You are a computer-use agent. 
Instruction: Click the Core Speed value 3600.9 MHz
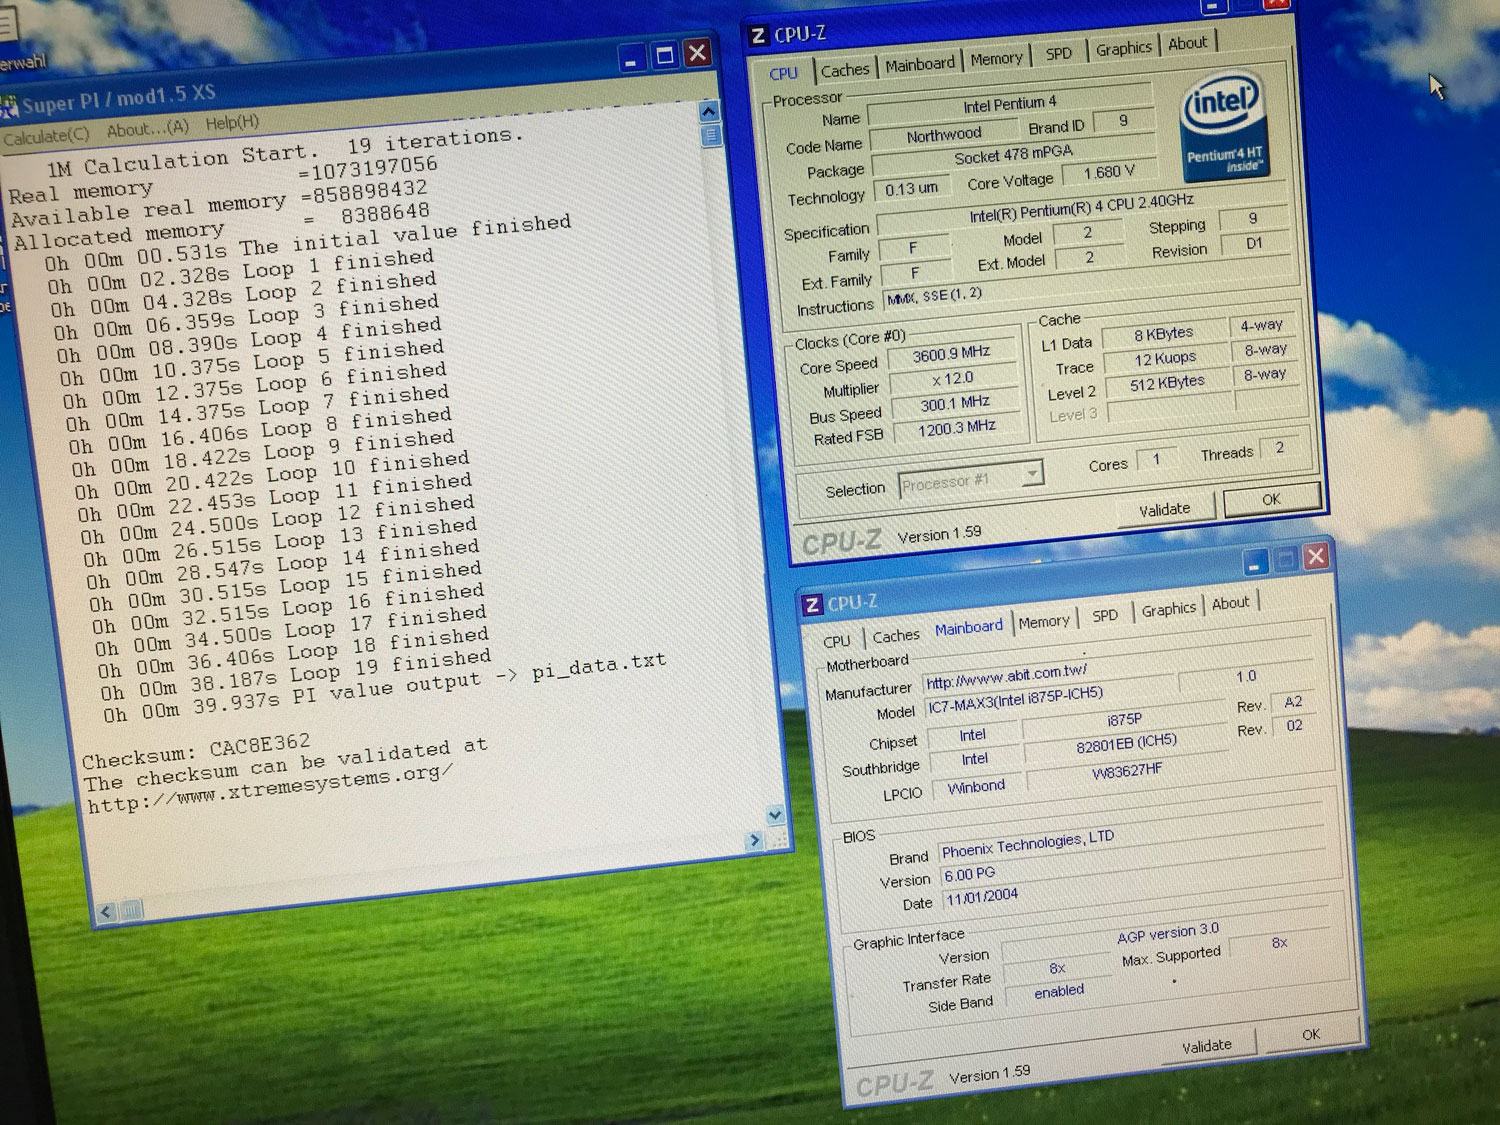951,353
